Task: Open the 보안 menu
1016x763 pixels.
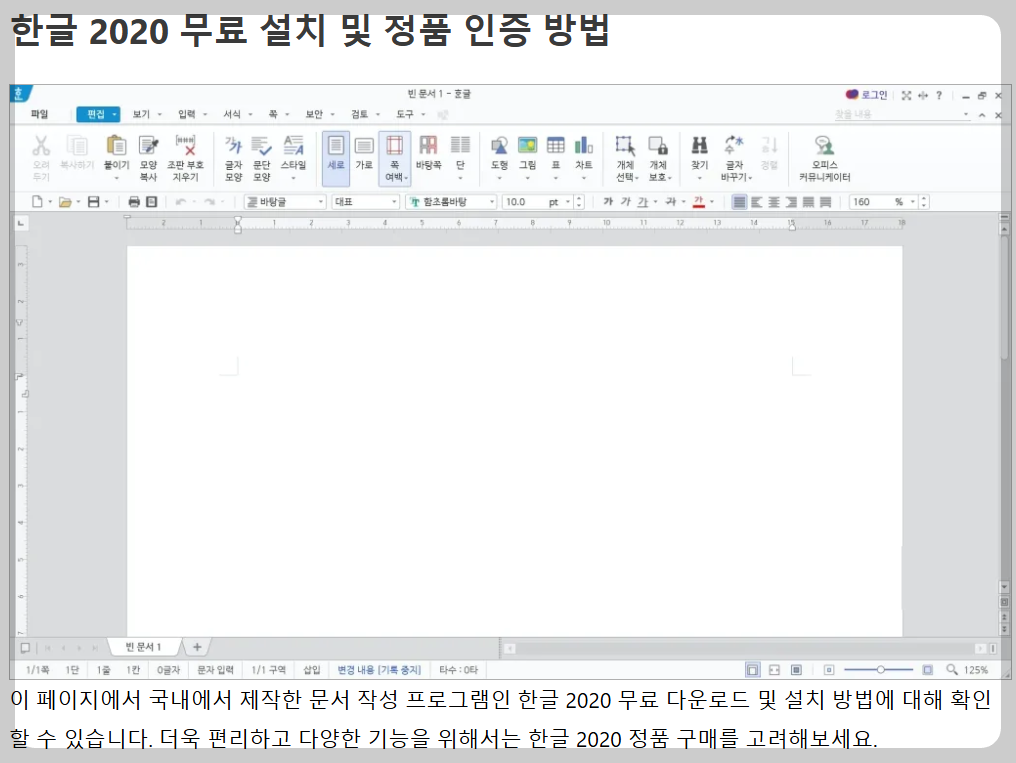Action: point(314,114)
